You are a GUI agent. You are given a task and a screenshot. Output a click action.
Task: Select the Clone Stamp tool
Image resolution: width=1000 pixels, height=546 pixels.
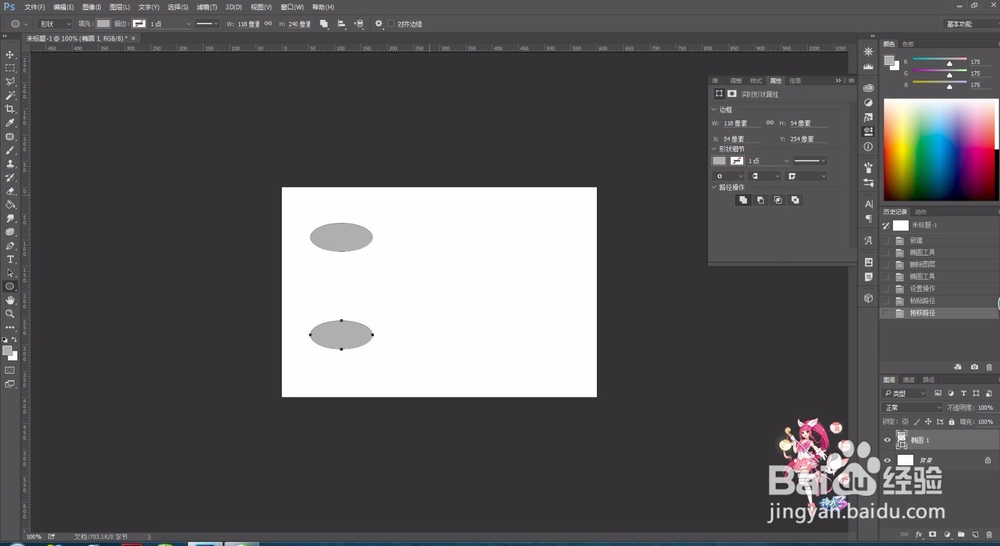[x=10, y=164]
